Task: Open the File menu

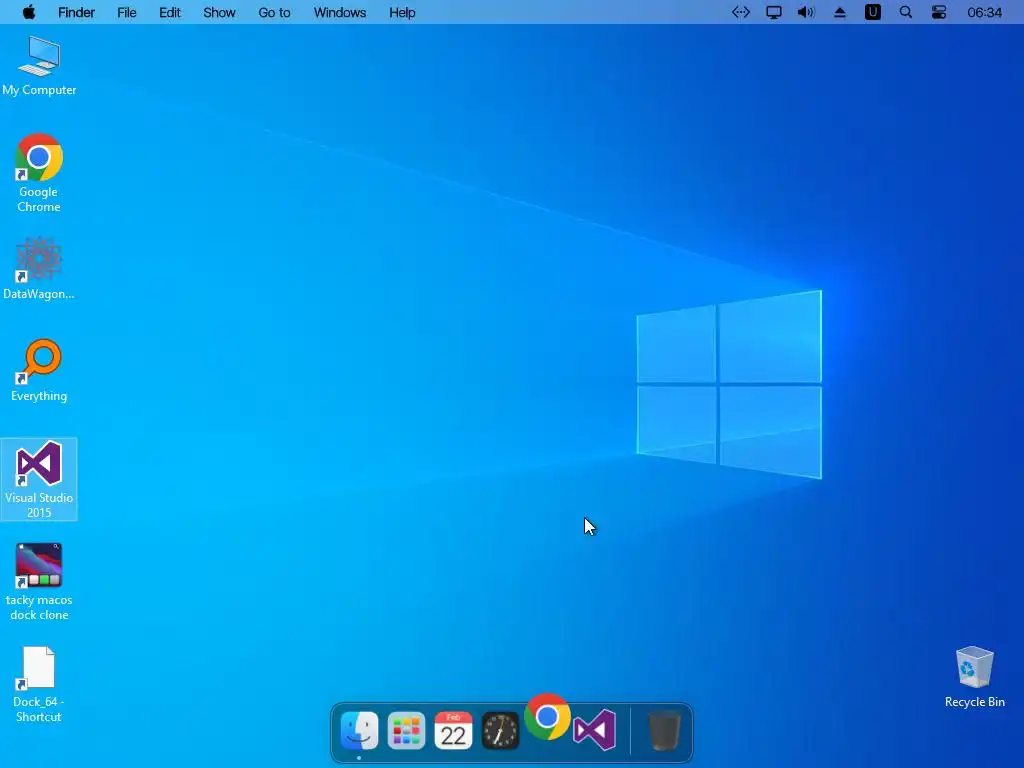Action: tap(127, 12)
